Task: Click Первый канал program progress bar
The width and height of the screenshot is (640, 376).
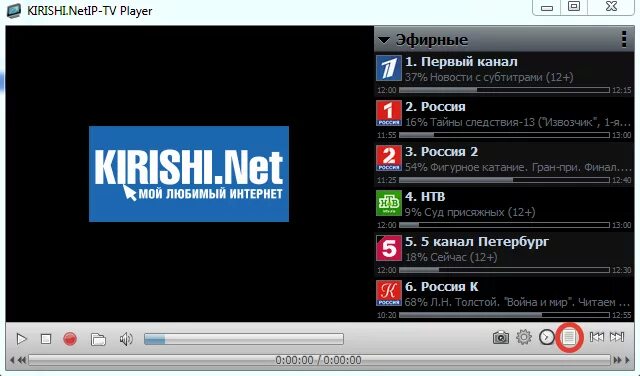Action: [x=504, y=90]
